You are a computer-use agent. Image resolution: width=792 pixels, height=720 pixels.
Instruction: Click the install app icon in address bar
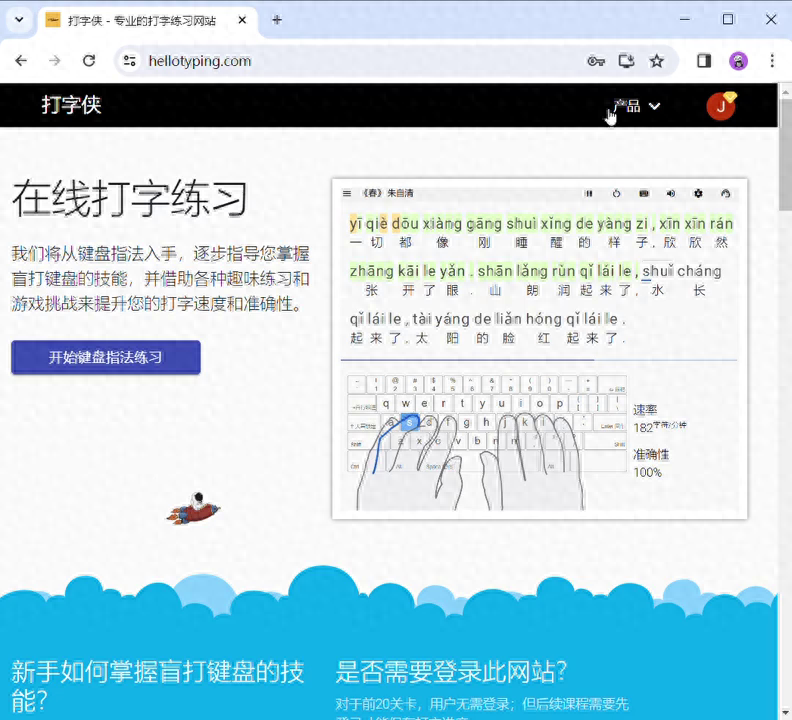click(x=627, y=61)
